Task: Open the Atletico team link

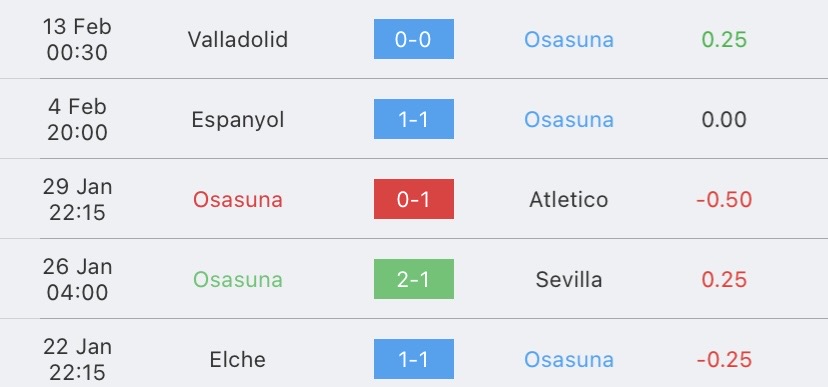Action: pos(569,200)
